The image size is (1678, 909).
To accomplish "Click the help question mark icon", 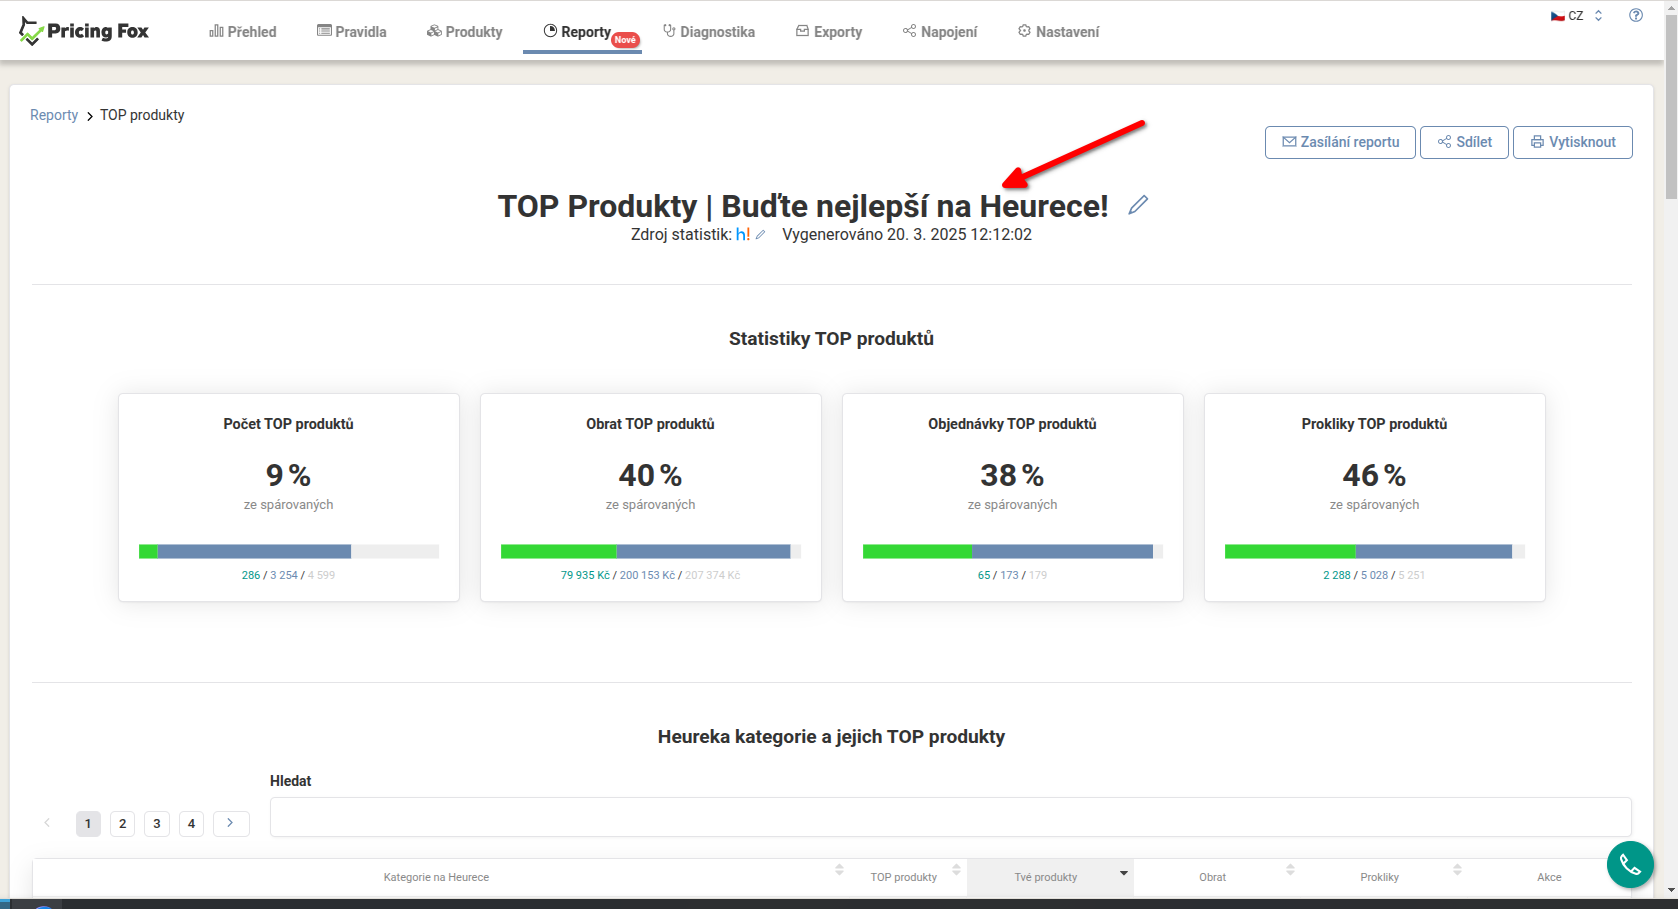I will 1636,15.
